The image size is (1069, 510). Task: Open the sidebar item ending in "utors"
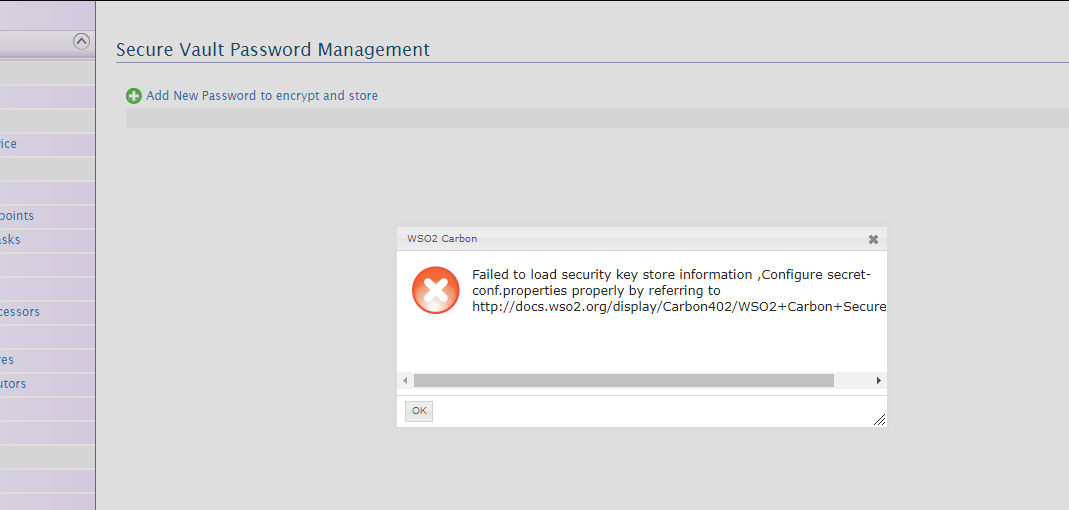(13, 384)
